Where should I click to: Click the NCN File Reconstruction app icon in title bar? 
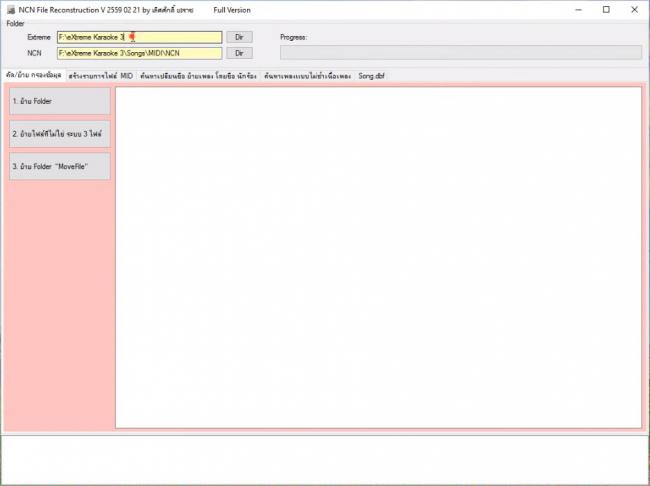click(11, 10)
